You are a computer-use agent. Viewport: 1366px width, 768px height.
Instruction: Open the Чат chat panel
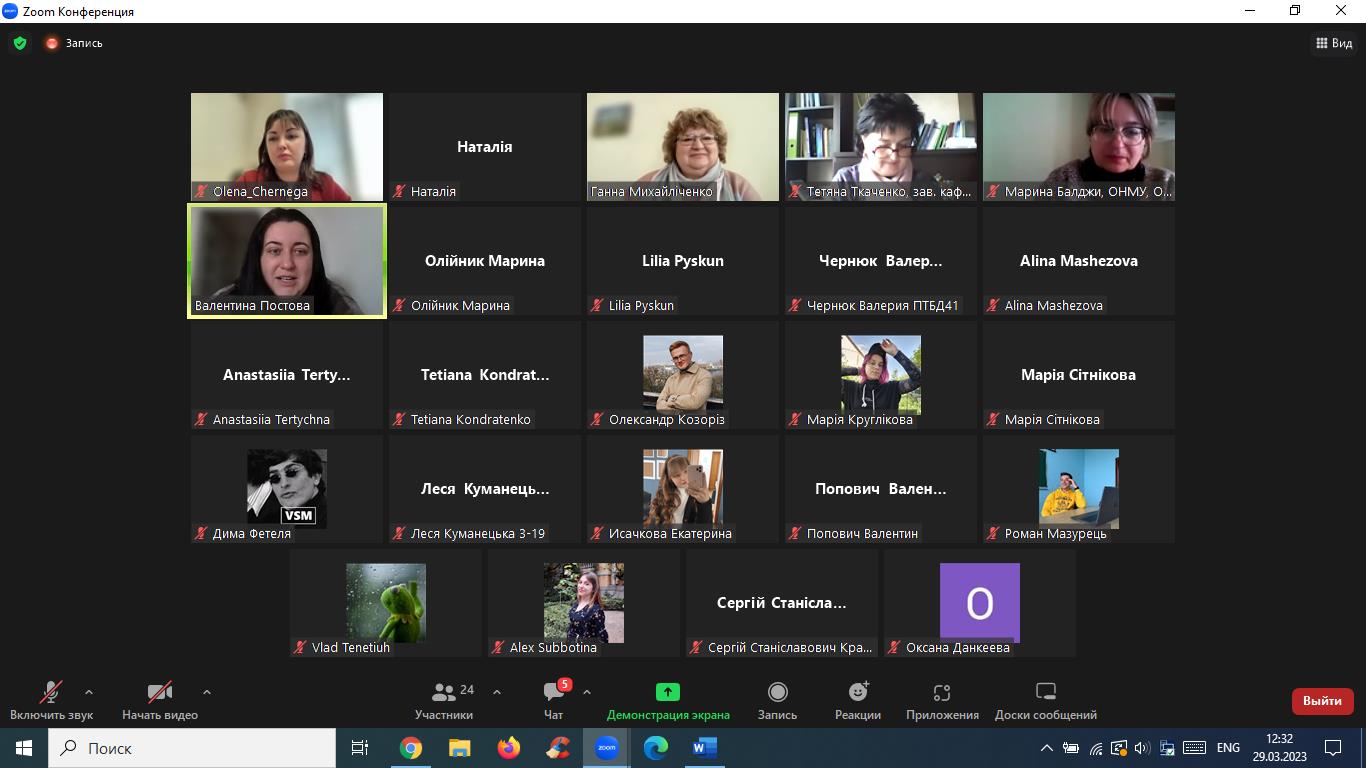point(554,700)
